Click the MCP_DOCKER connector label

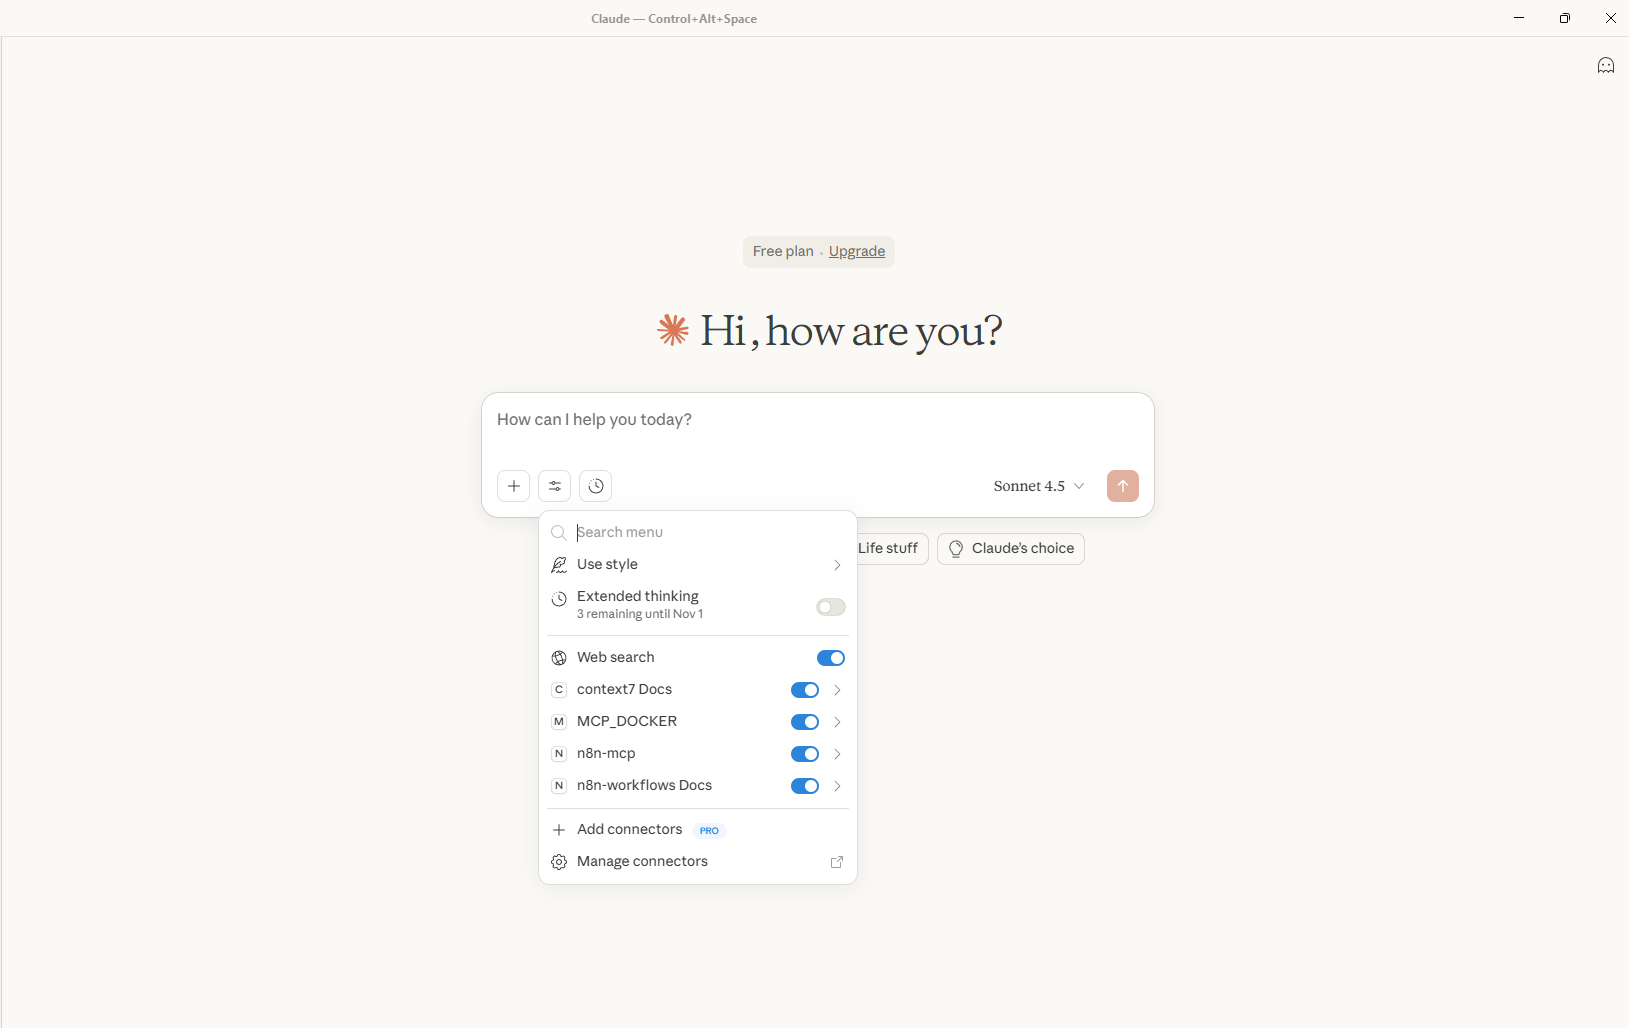click(627, 721)
